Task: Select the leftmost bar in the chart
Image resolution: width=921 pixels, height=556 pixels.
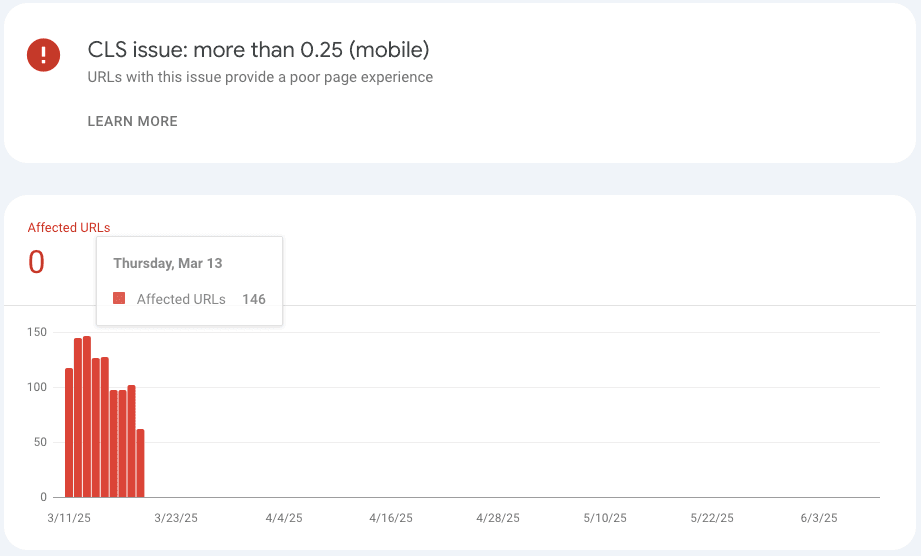Action: pyautogui.click(x=69, y=433)
